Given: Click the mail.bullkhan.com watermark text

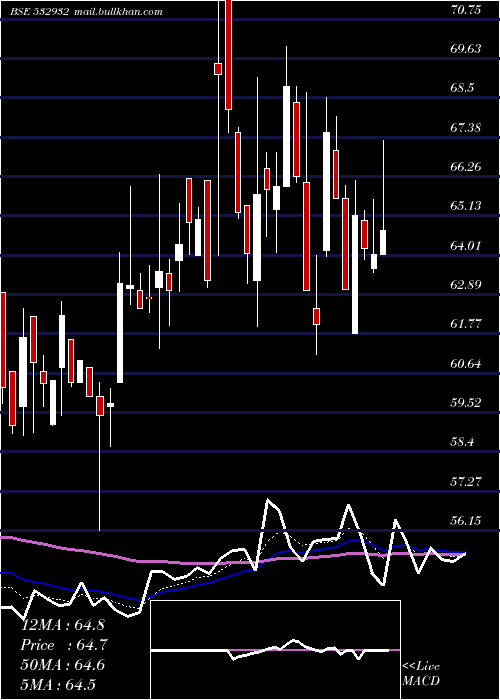Looking at the screenshot, I should click(117, 12).
